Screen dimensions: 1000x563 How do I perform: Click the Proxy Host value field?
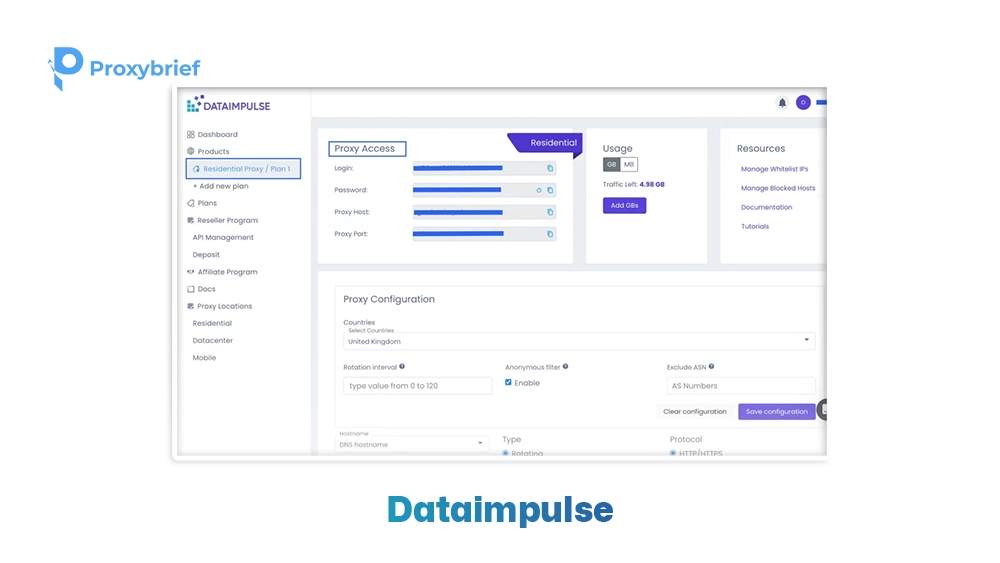(x=484, y=212)
